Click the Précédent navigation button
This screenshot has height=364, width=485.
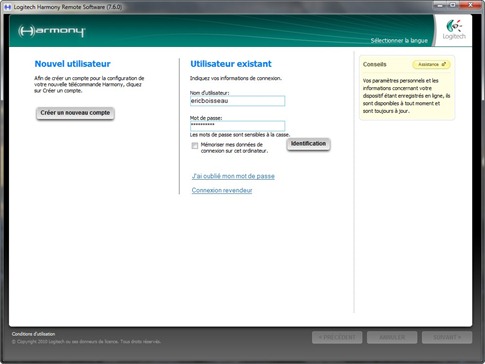(x=337, y=337)
